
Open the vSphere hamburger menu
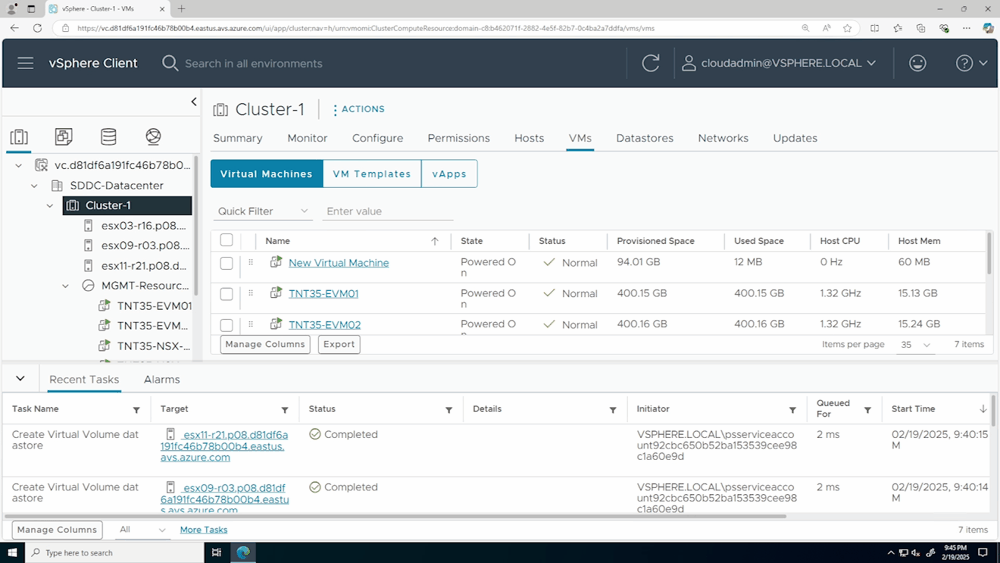point(26,63)
